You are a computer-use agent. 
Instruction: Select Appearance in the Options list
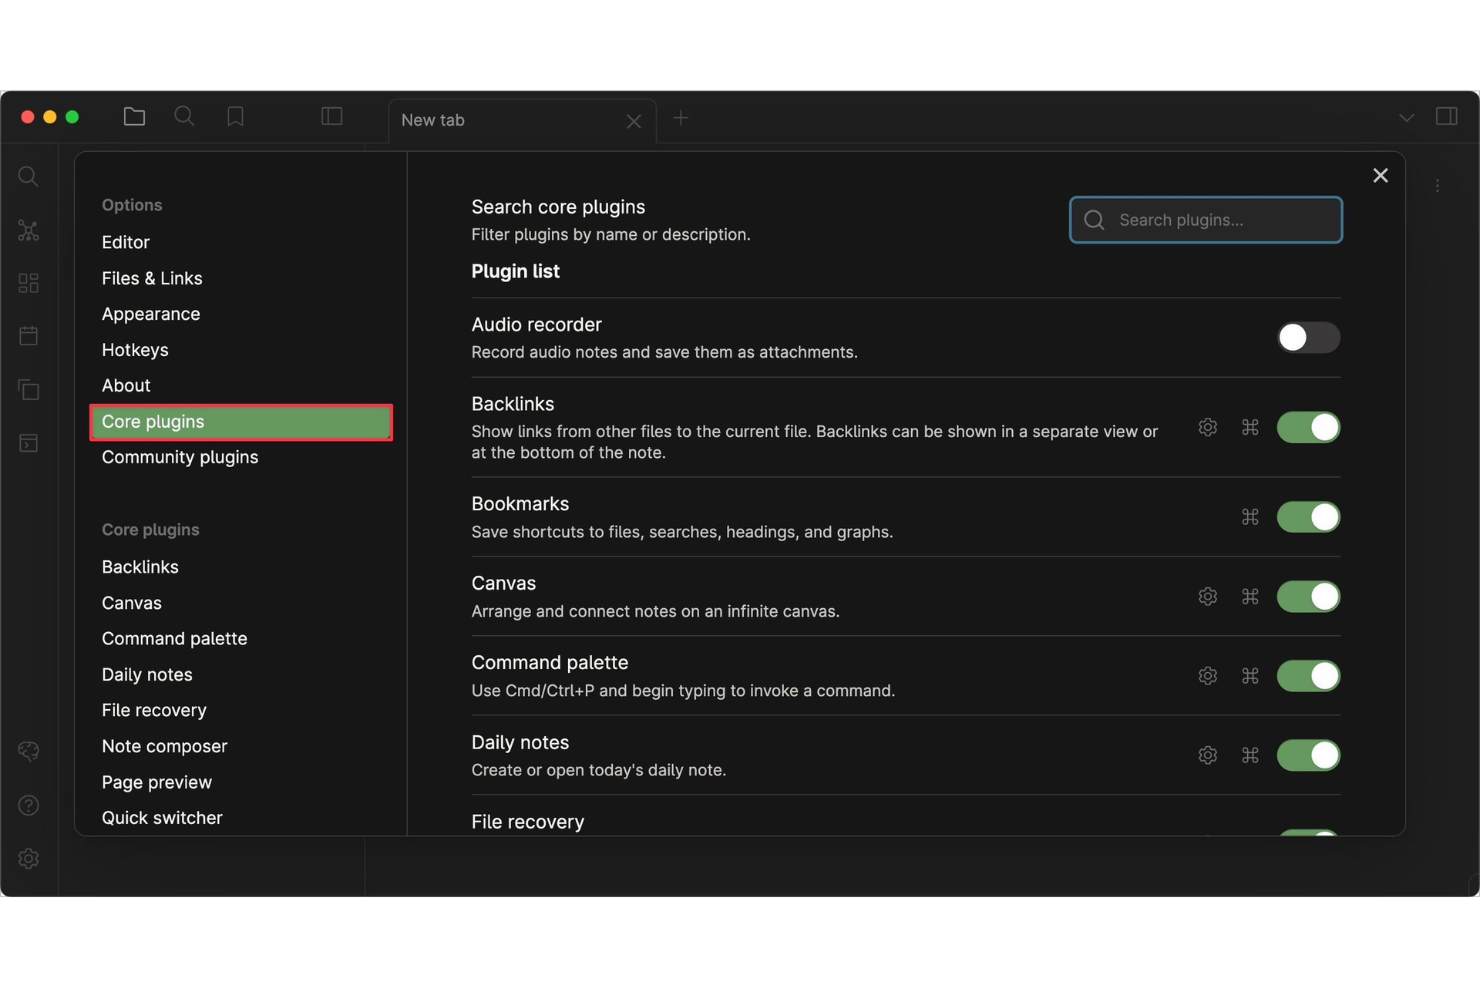[x=151, y=314]
